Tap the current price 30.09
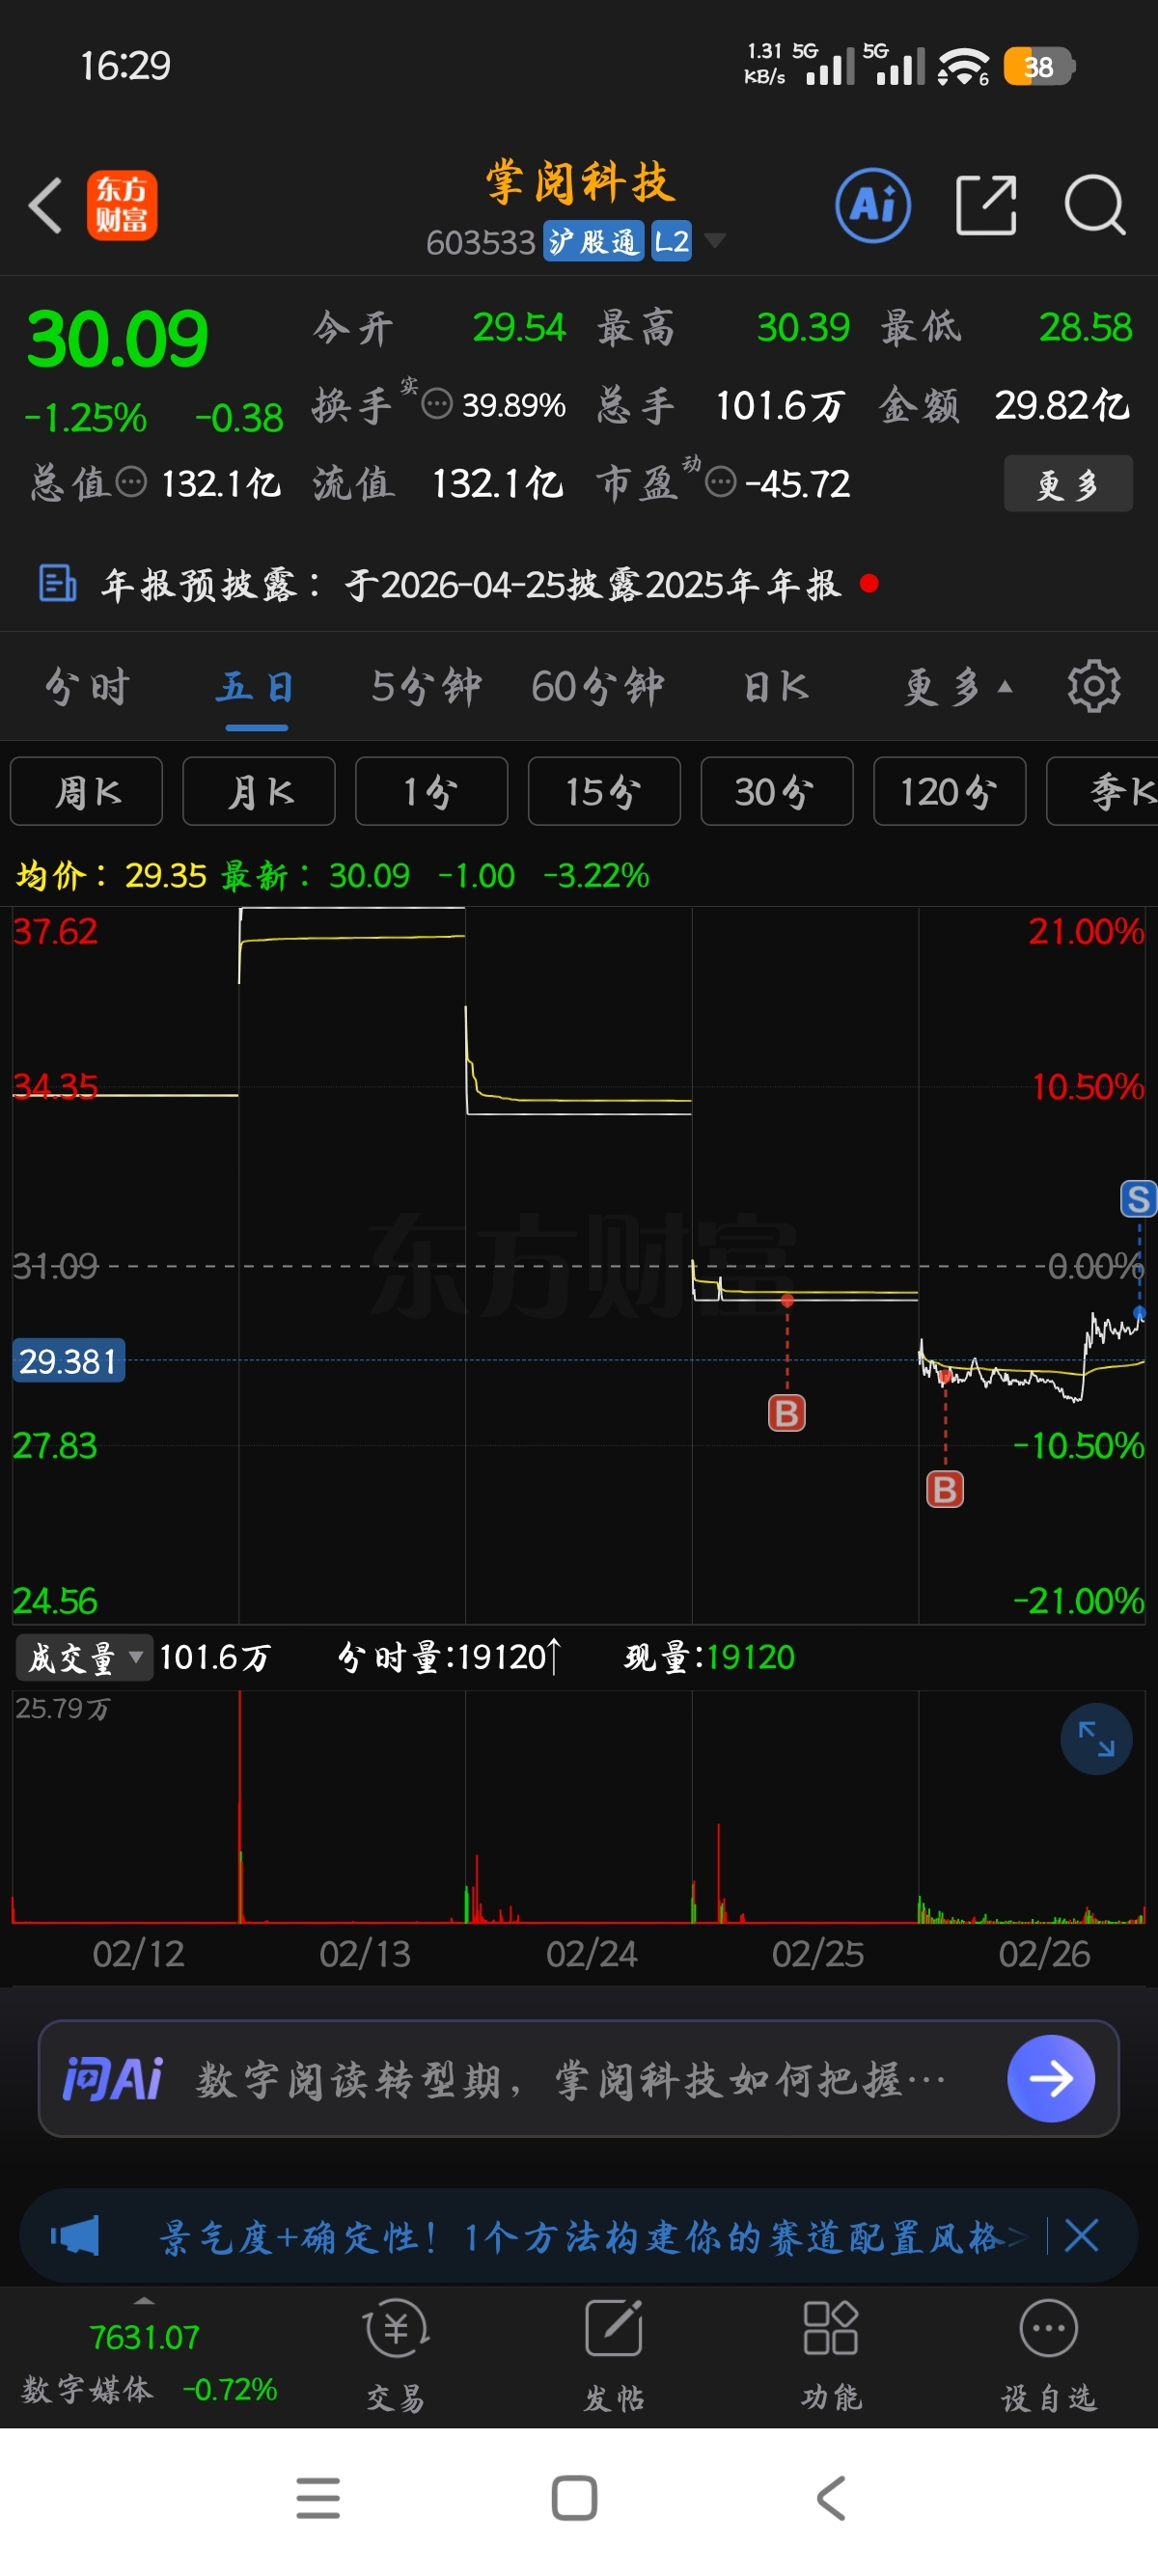Viewport: 1158px width, 2576px height. (x=117, y=340)
